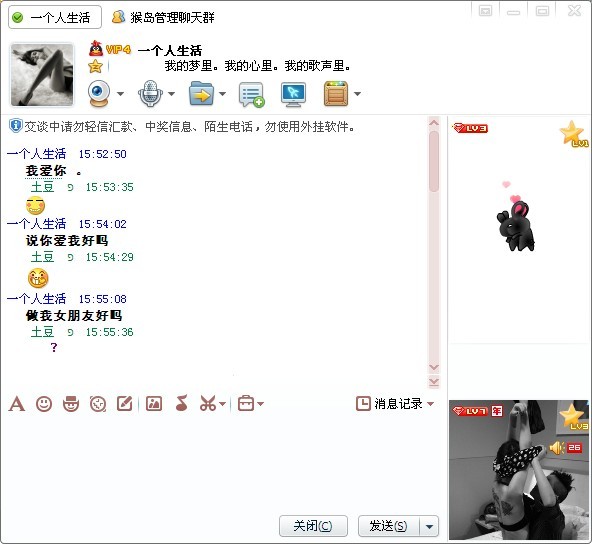Click the music note share icon
Viewport: 592px width, 544px height.
coord(182,403)
